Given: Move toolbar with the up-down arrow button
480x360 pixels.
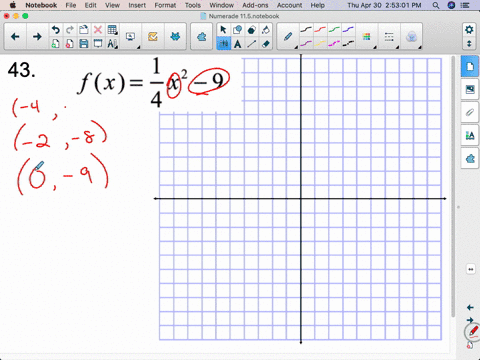Looking at the screenshot, I should click(469, 44).
